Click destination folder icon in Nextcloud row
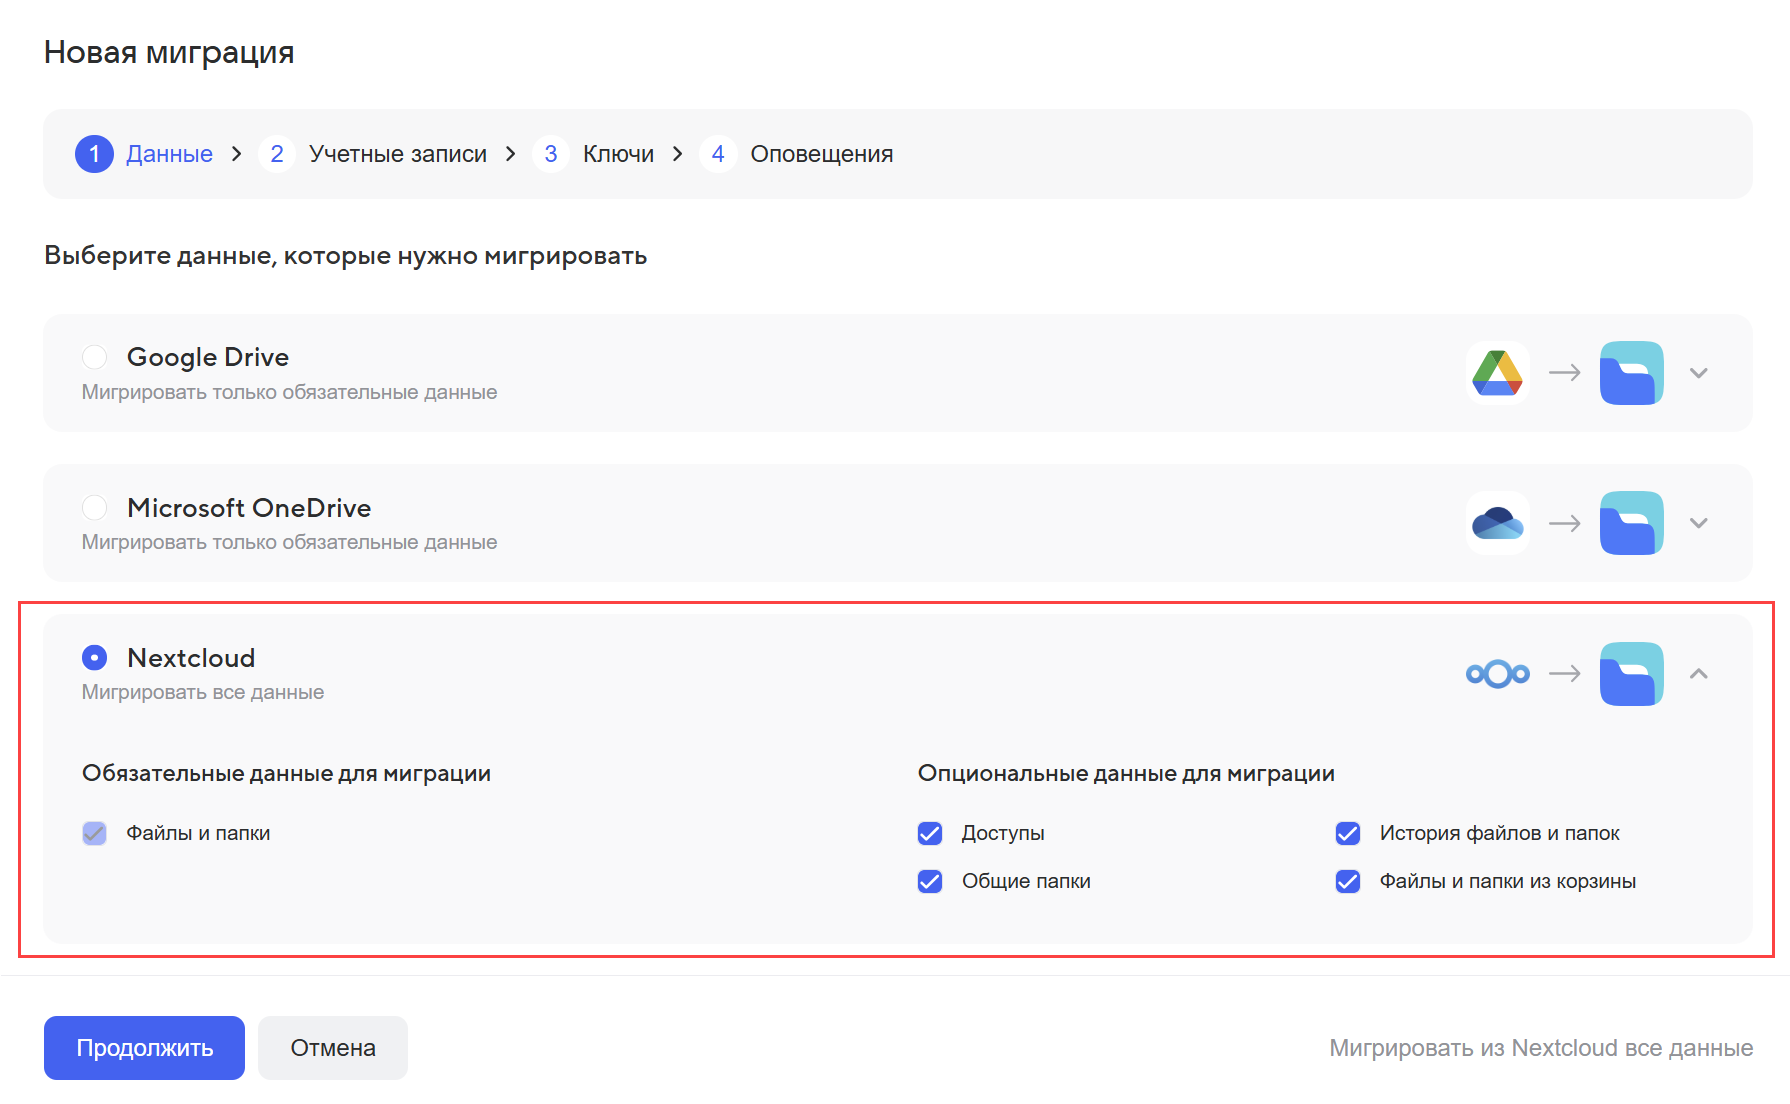This screenshot has width=1790, height=1104. (1631, 674)
